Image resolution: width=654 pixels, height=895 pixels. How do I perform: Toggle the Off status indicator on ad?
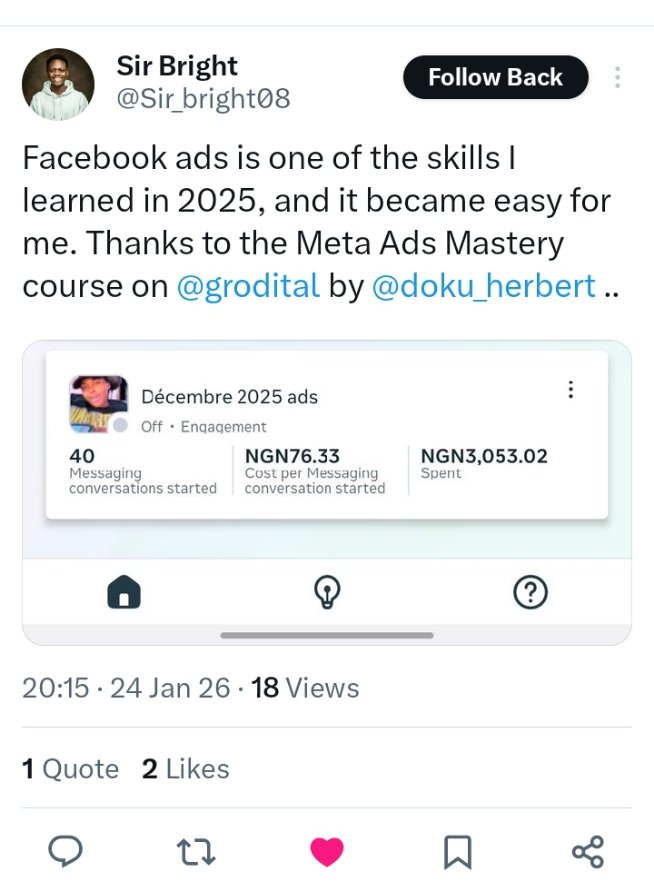click(x=121, y=426)
